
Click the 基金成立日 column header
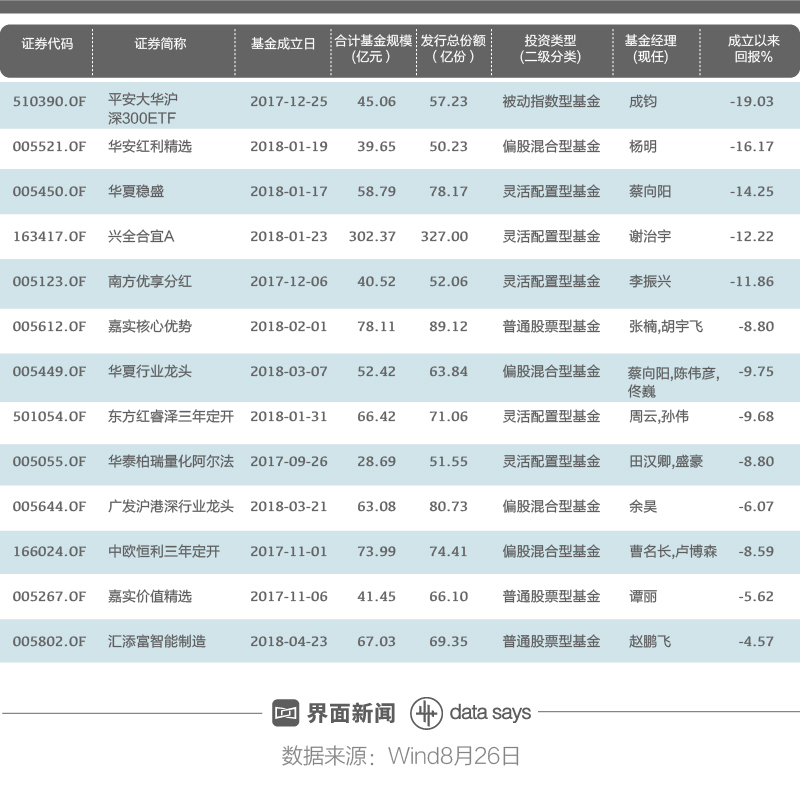283,44
